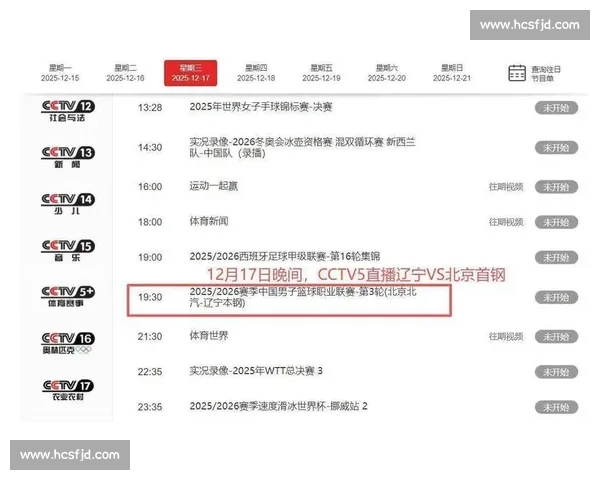Screen dimensions: 600x480
Task: Click the 实况录像-2026冬奥会冰壶资格赛 program title
Action: click(x=302, y=148)
